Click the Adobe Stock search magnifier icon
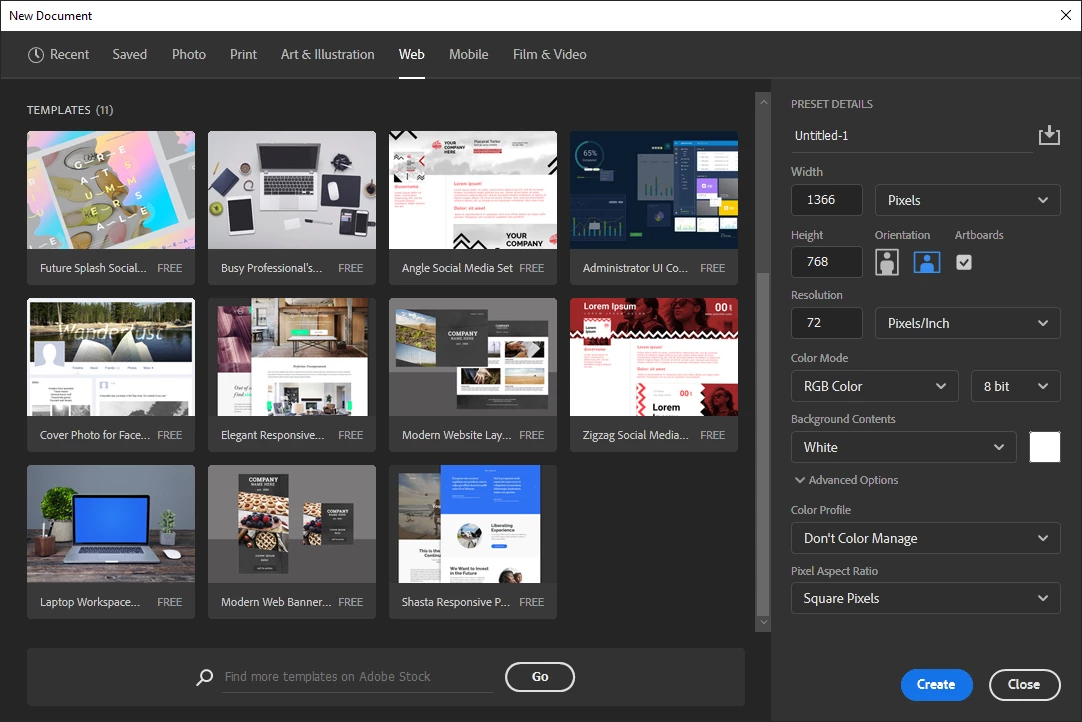The width and height of the screenshot is (1082, 722). point(204,677)
